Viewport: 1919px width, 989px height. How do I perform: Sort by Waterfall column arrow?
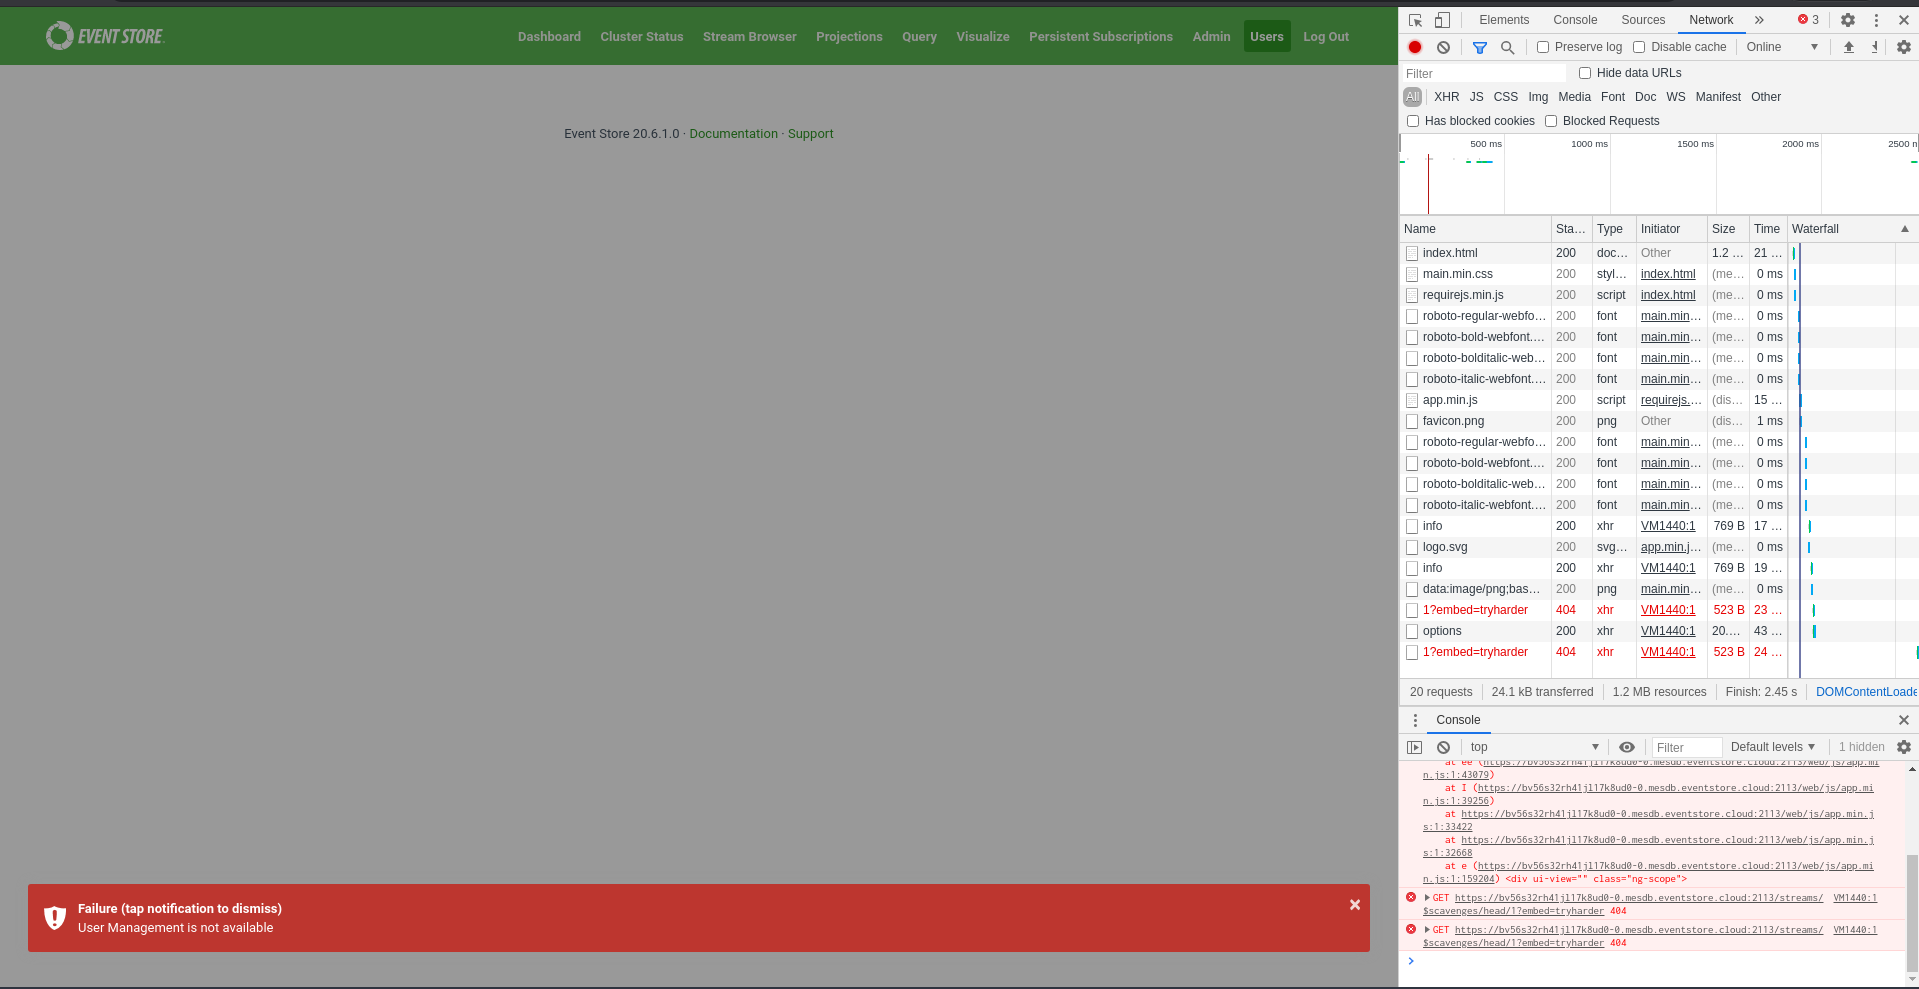coord(1905,229)
